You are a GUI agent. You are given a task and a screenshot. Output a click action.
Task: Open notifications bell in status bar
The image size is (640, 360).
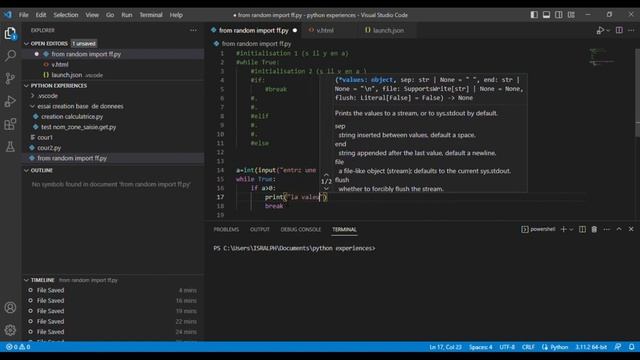pyautogui.click(x=631, y=347)
